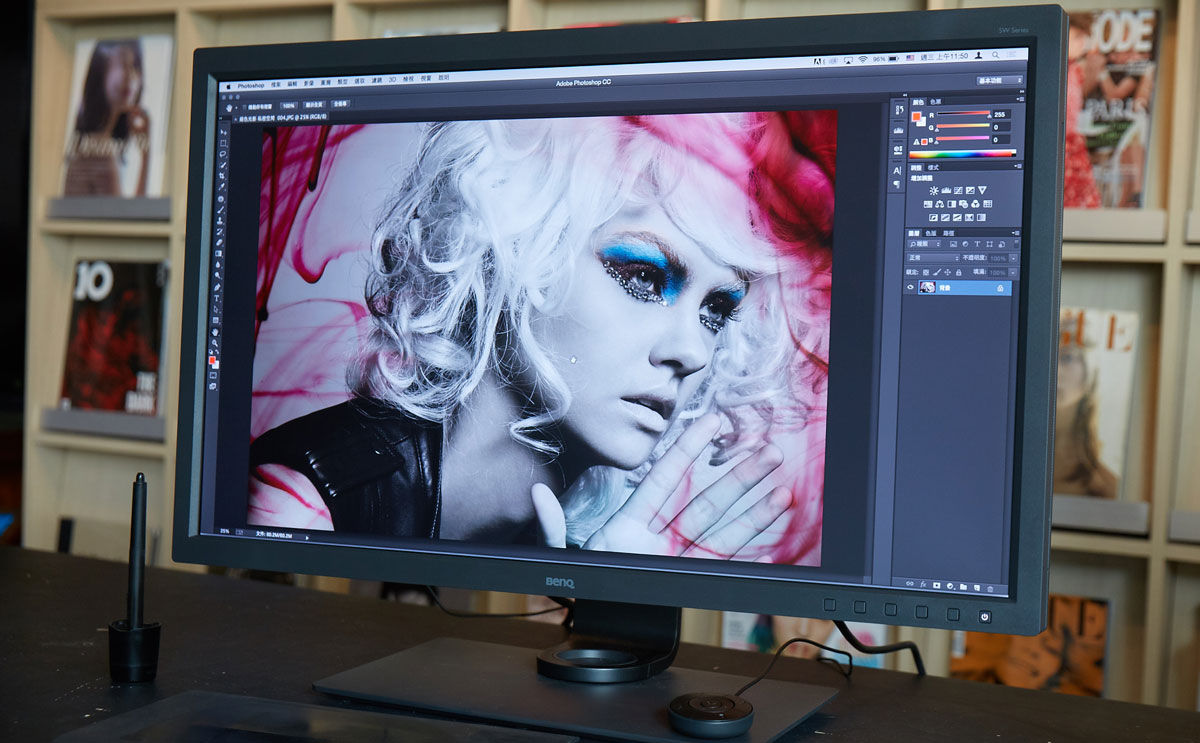Click the 100% zoom button
The height and width of the screenshot is (743, 1200).
[289, 105]
